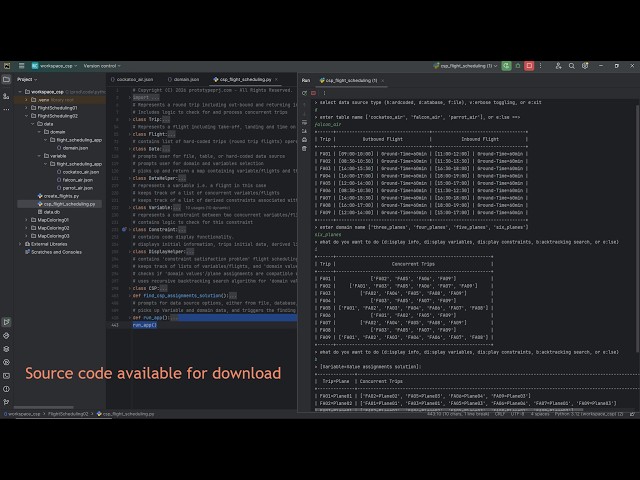640x480 pixels.
Task: Show more tool windows ellipsis
Action: coord(6,109)
